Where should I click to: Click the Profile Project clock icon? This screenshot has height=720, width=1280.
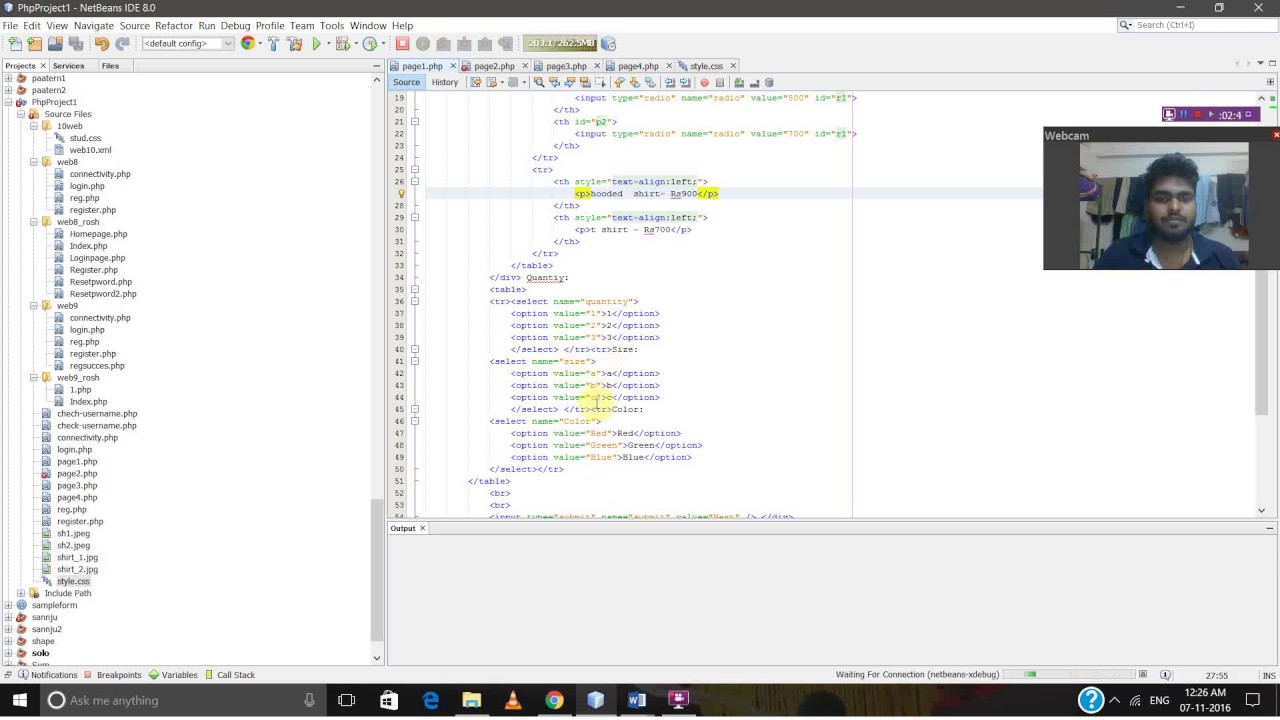click(369, 44)
